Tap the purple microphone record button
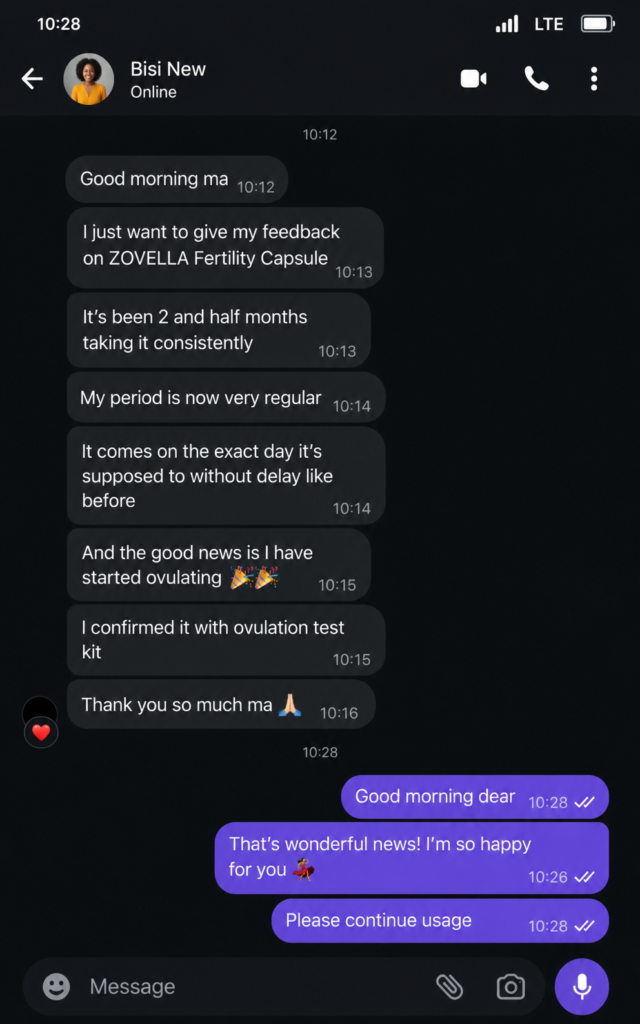The image size is (640, 1024). 581,986
